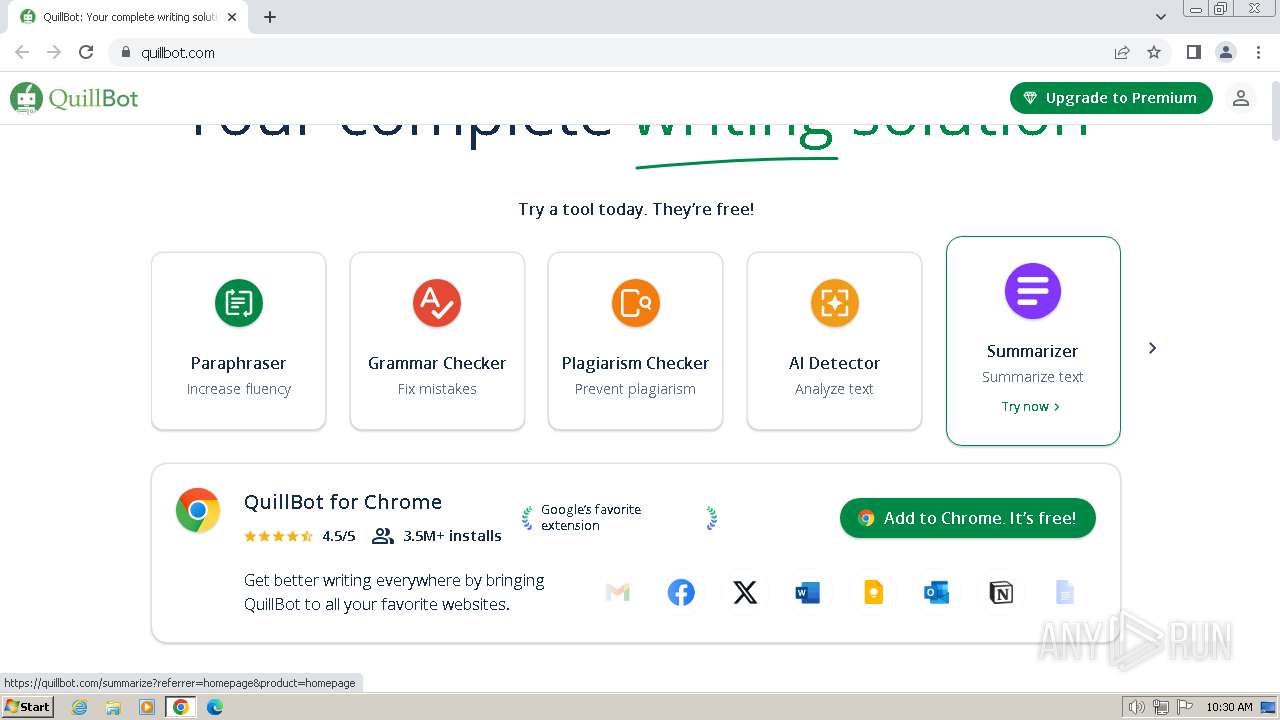Toggle the browser side panel
Screen dimensions: 1280x720
point(1193,52)
